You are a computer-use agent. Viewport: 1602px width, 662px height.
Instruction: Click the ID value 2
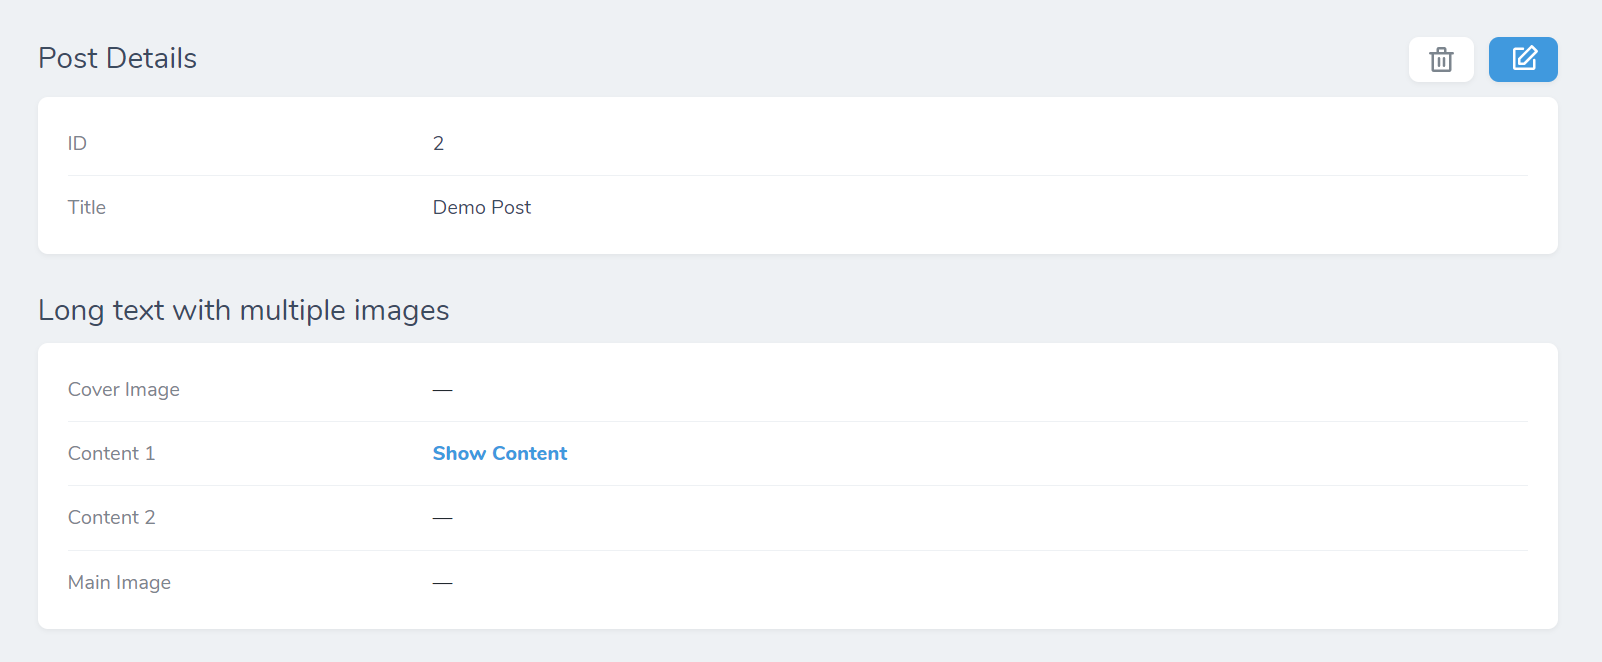click(x=438, y=143)
